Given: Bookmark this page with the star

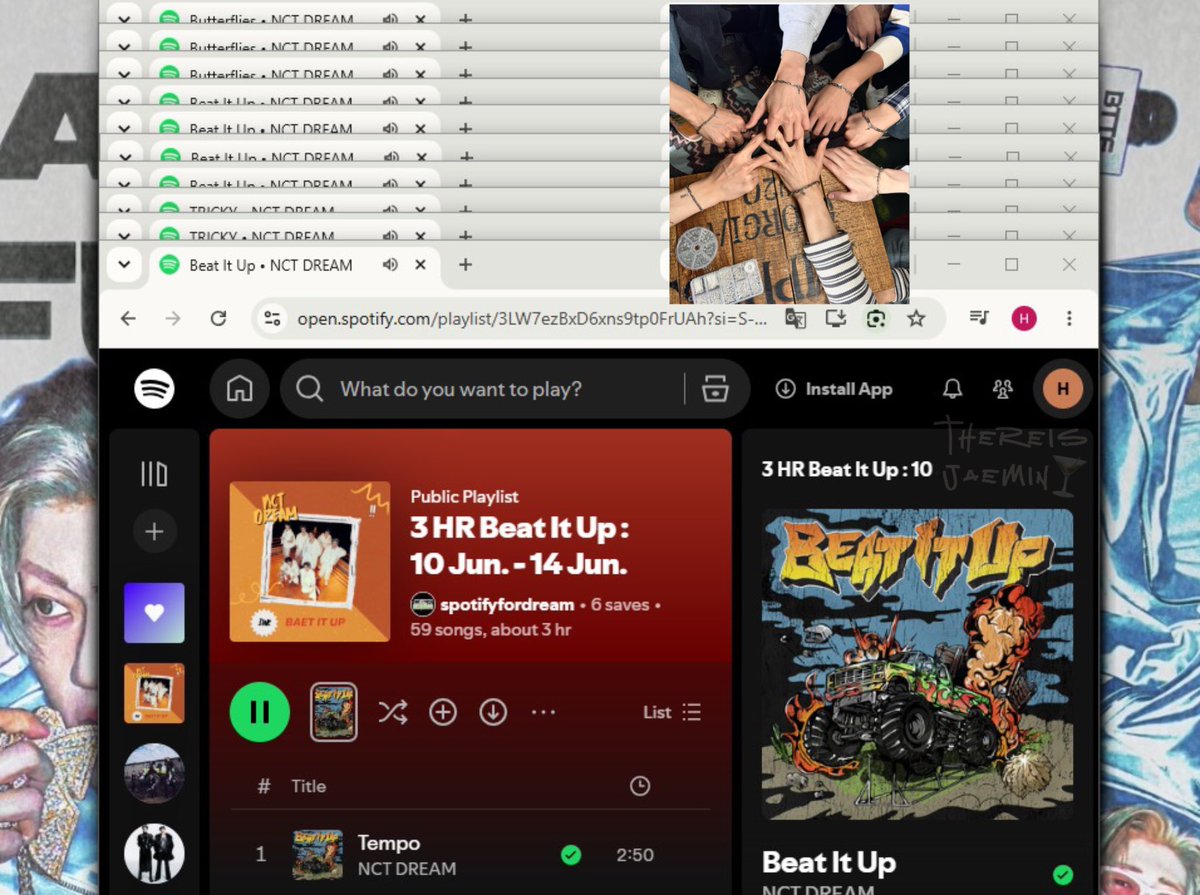Looking at the screenshot, I should coord(916,318).
